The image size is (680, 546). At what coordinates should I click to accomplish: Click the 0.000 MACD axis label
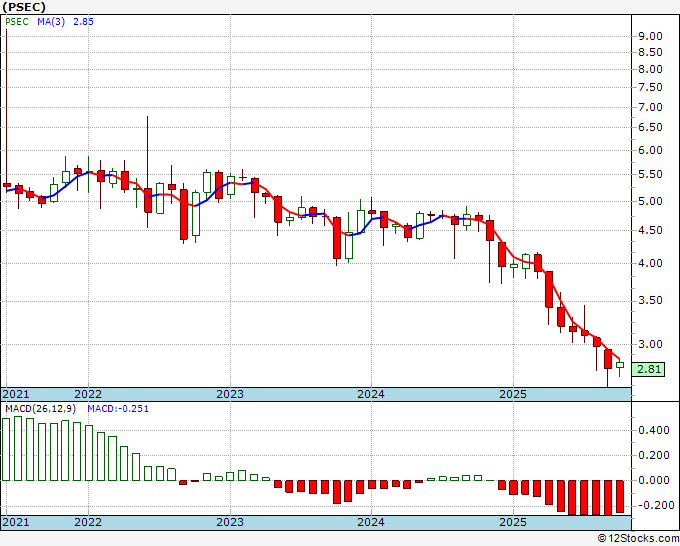[654, 481]
